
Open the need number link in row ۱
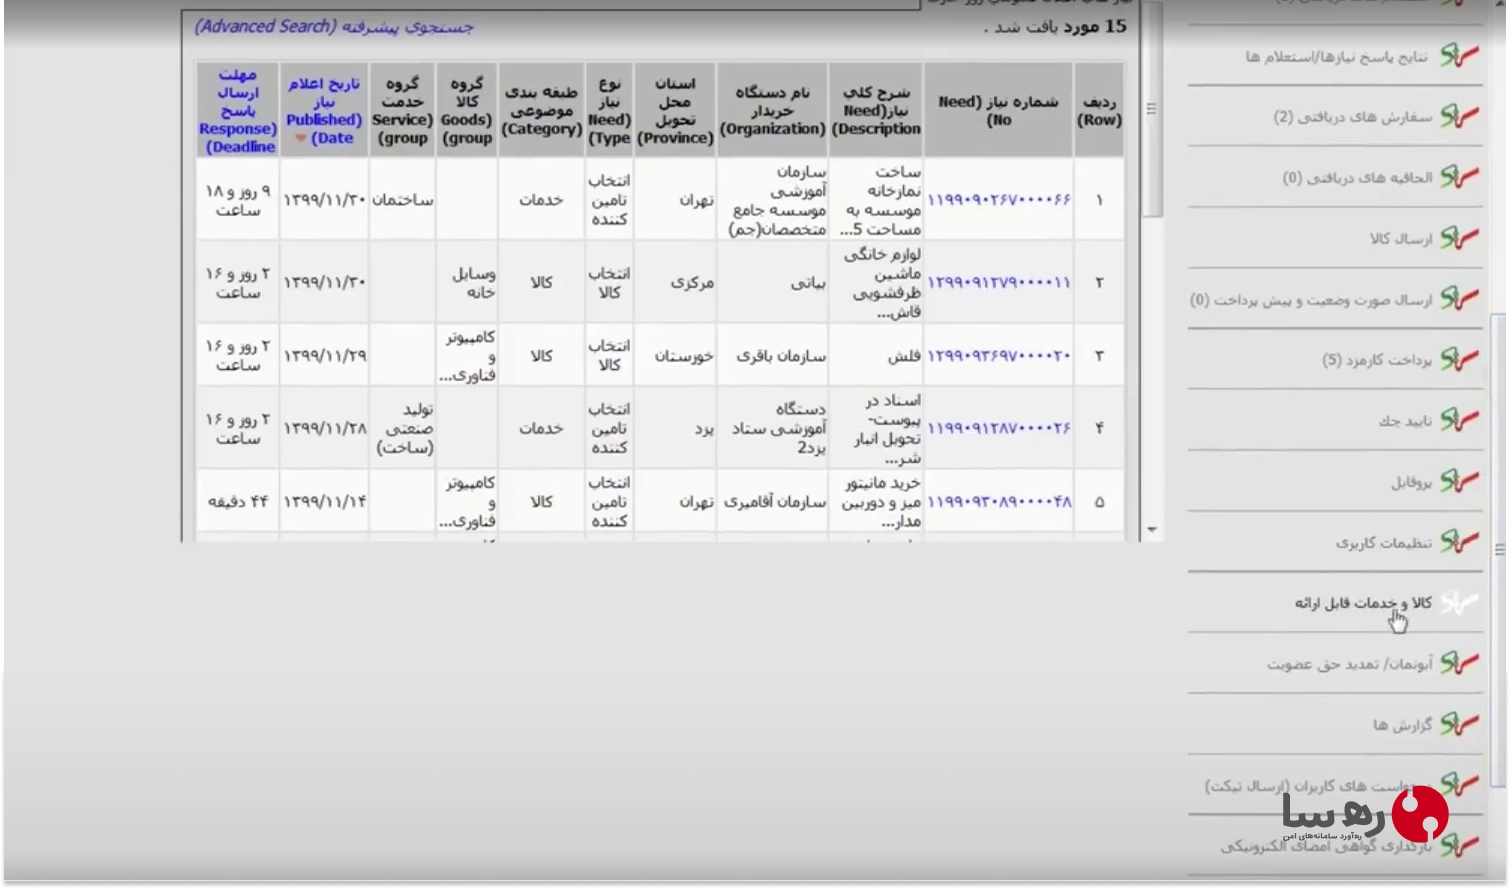pyautogui.click(x=999, y=200)
